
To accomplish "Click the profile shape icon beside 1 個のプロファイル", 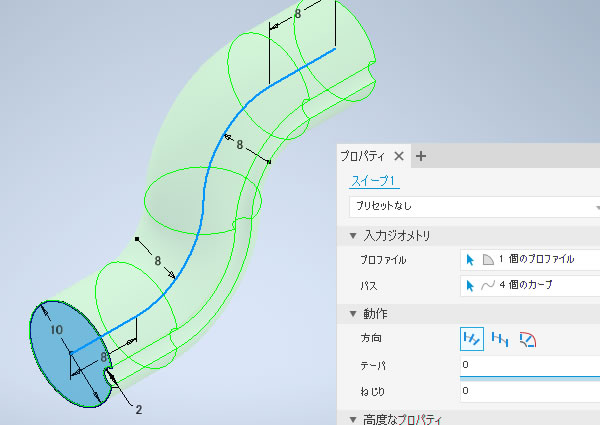I will 488,260.
